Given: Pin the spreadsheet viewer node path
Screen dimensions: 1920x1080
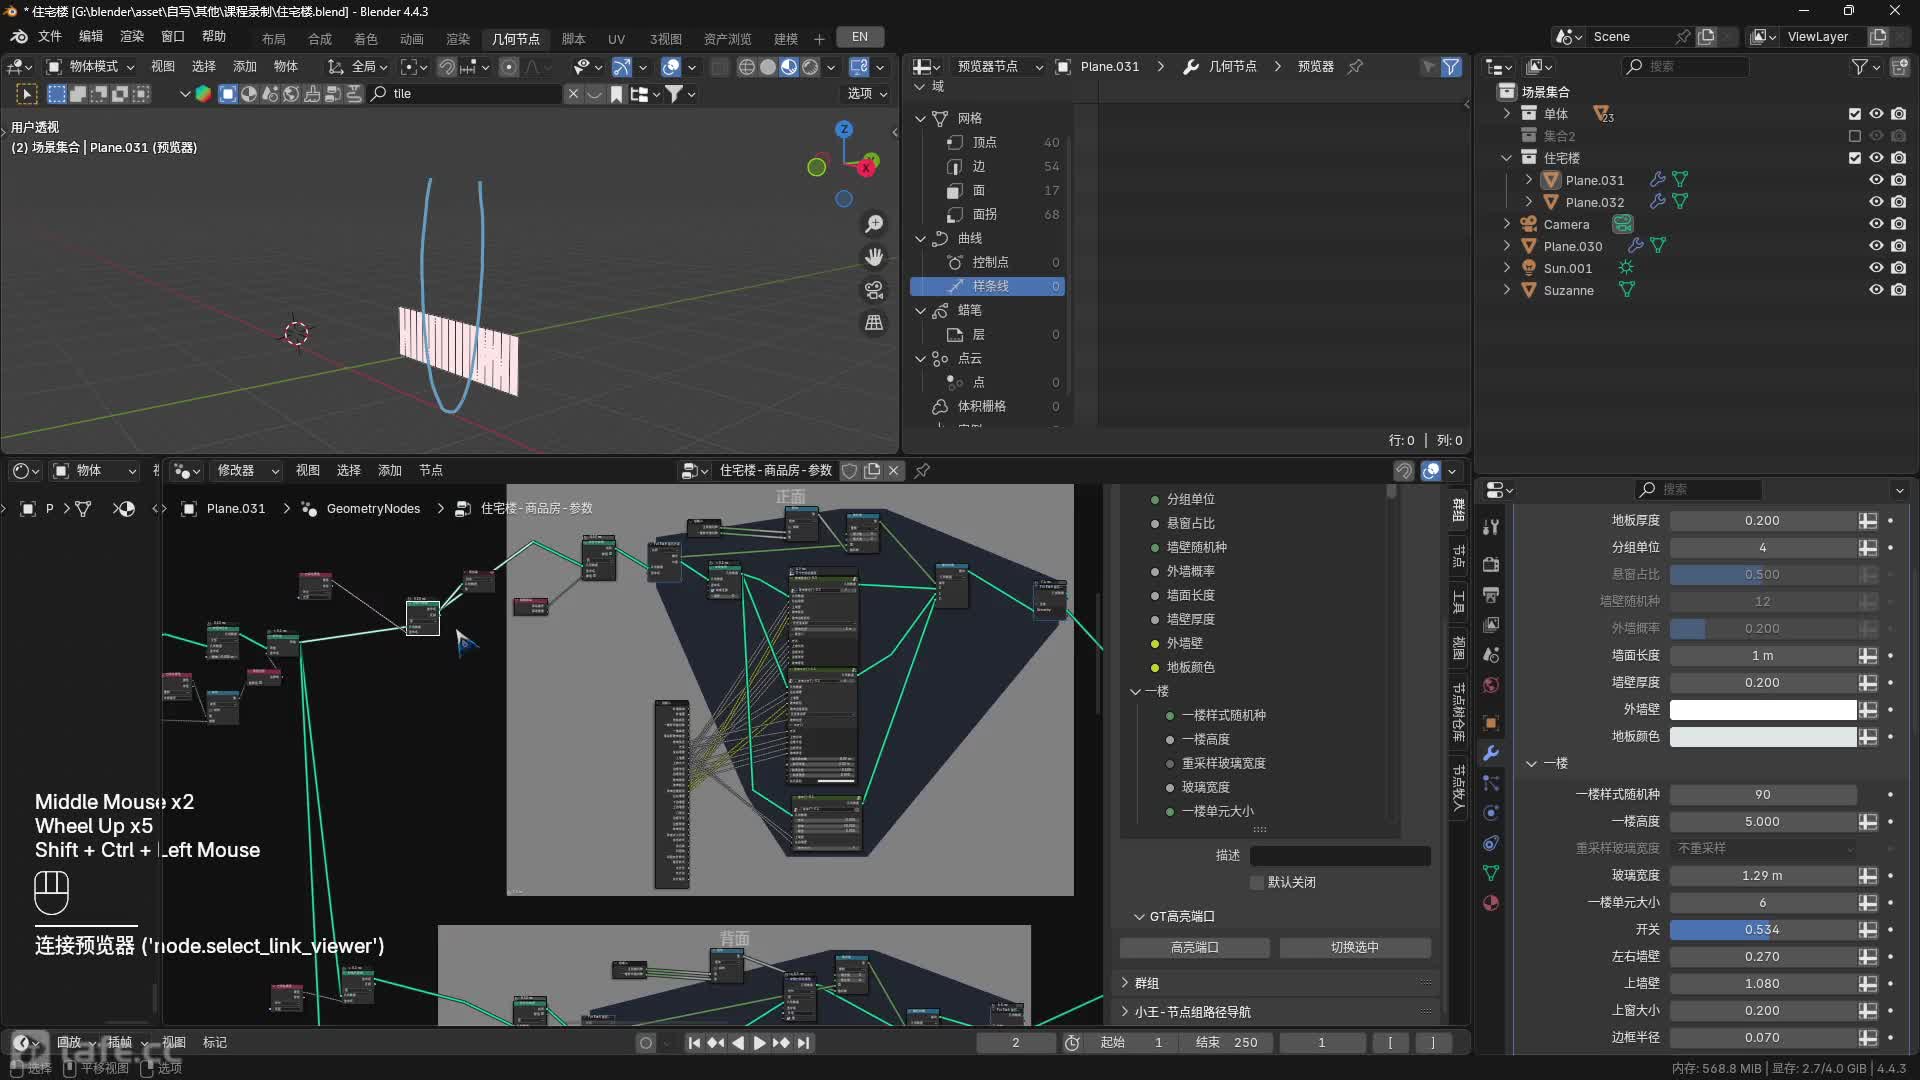Looking at the screenshot, I should coord(1355,66).
